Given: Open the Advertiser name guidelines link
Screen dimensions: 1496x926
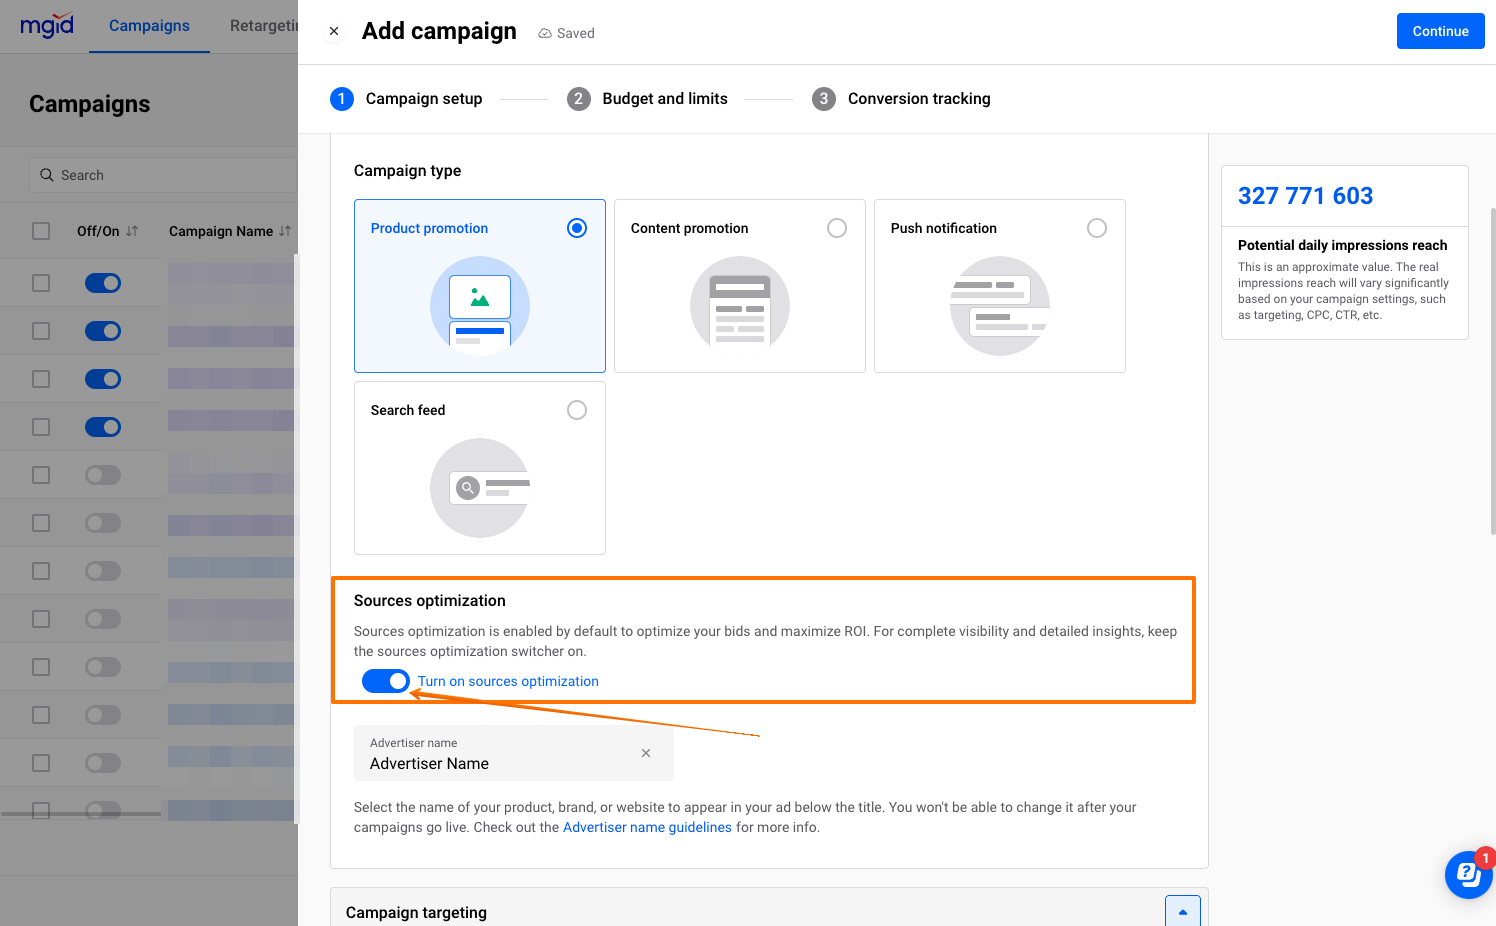Looking at the screenshot, I should 648,826.
